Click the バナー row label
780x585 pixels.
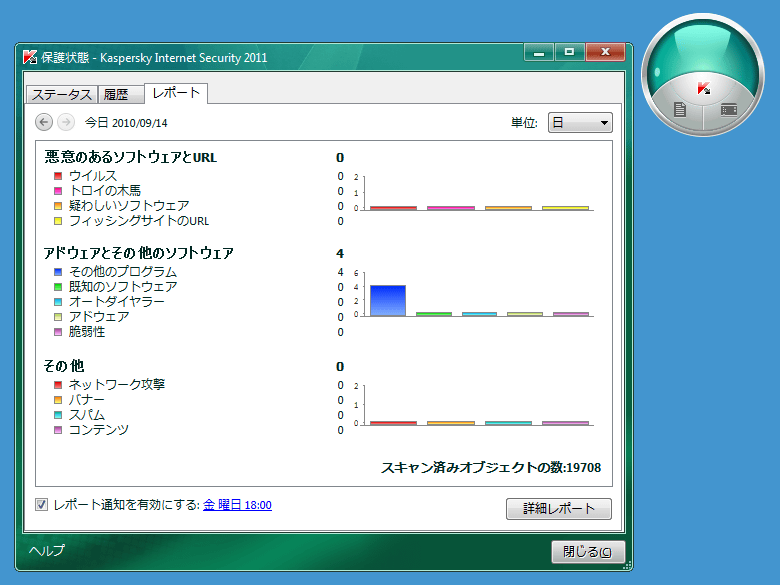click(x=87, y=399)
